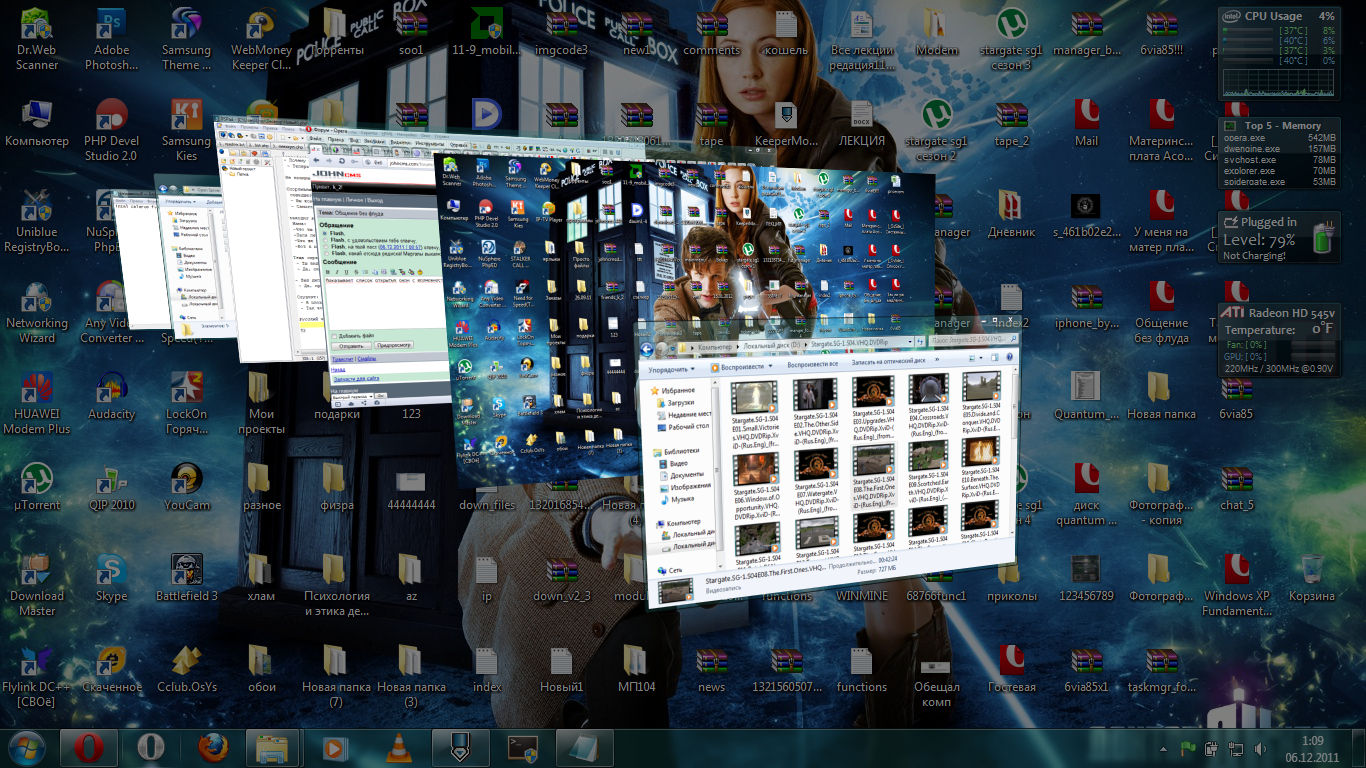
Task: Click 'Записать на оптический диск' toolbar item
Action: [889, 360]
